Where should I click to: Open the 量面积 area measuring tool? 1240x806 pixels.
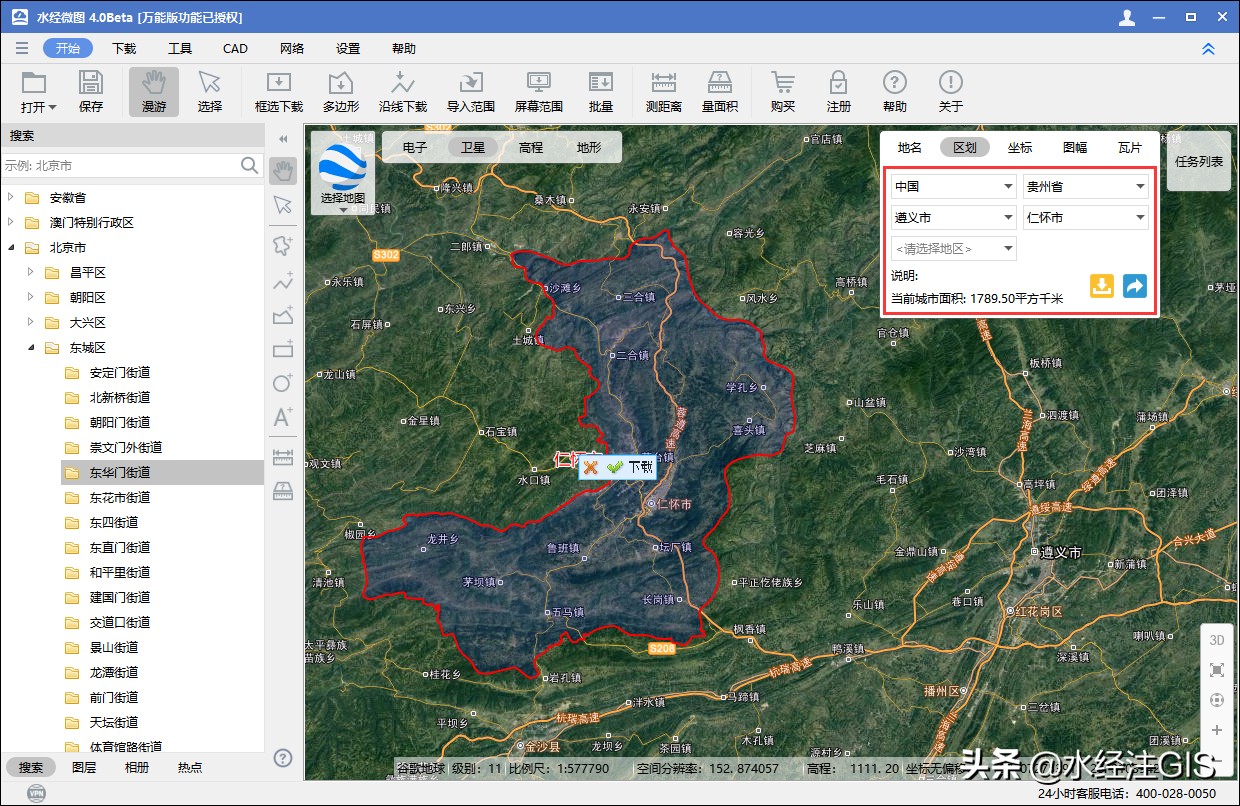pyautogui.click(x=719, y=84)
